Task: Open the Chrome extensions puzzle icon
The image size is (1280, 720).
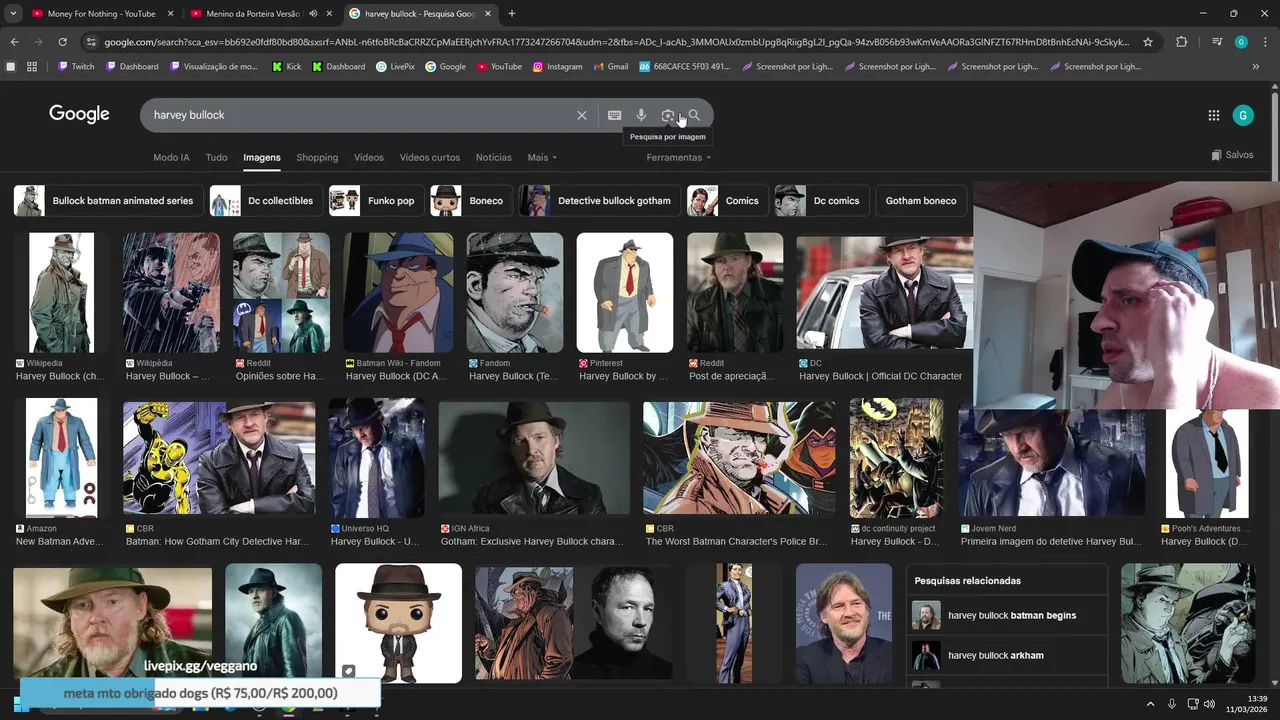Action: tap(1182, 42)
